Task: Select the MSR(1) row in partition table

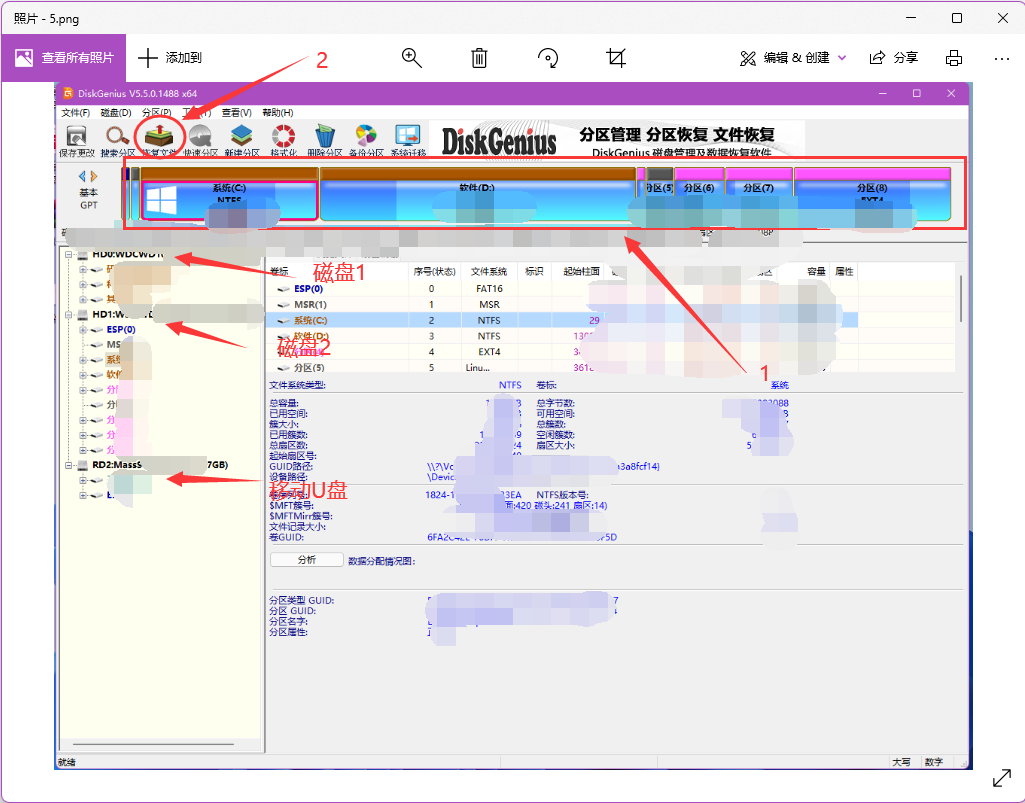Action: [x=562, y=305]
